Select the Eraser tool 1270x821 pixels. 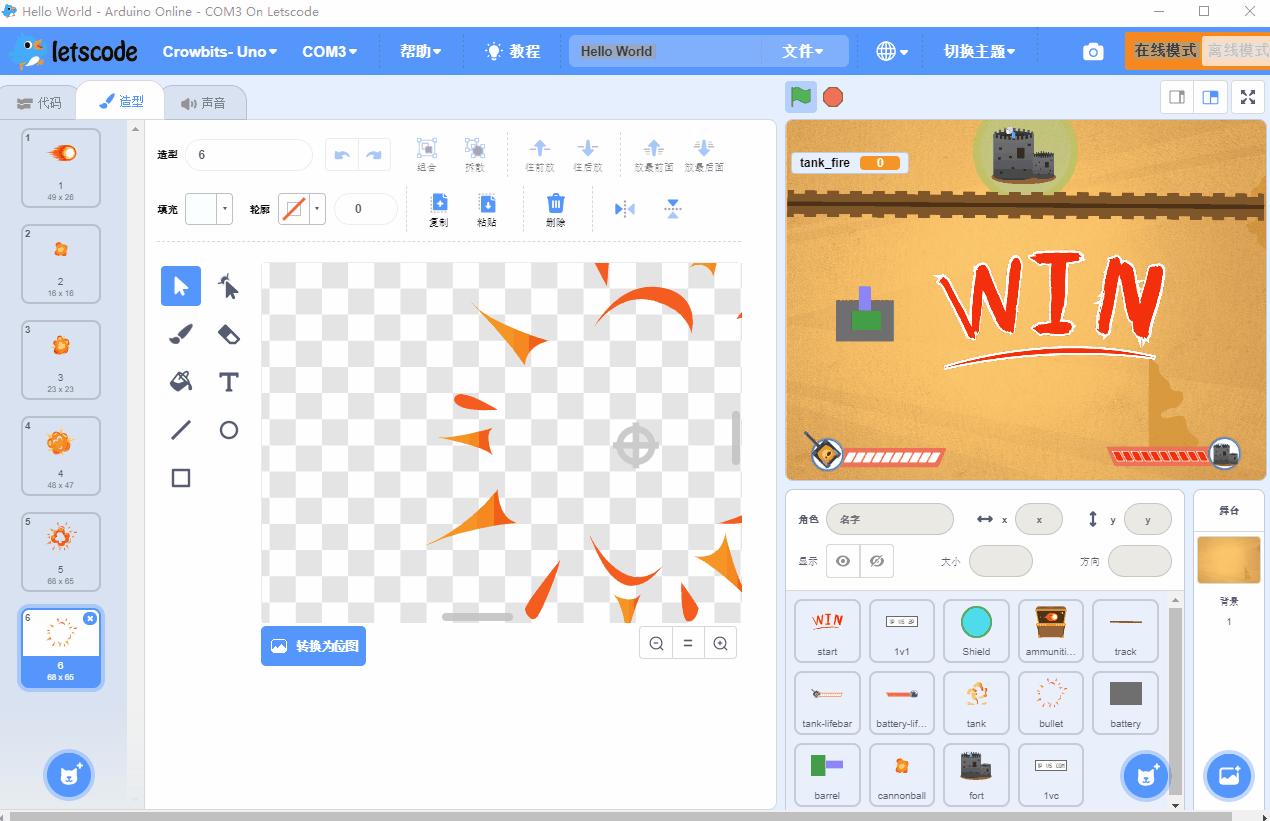pos(229,334)
